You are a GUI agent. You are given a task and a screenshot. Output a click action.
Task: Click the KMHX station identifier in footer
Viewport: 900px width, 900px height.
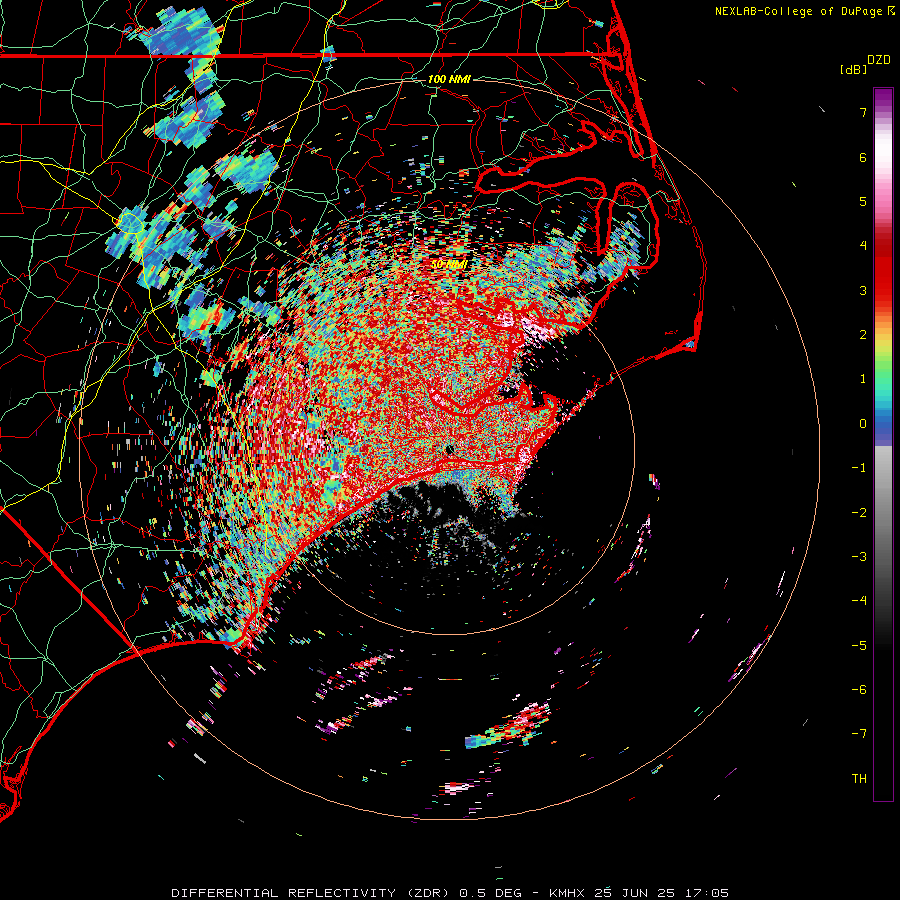567,893
